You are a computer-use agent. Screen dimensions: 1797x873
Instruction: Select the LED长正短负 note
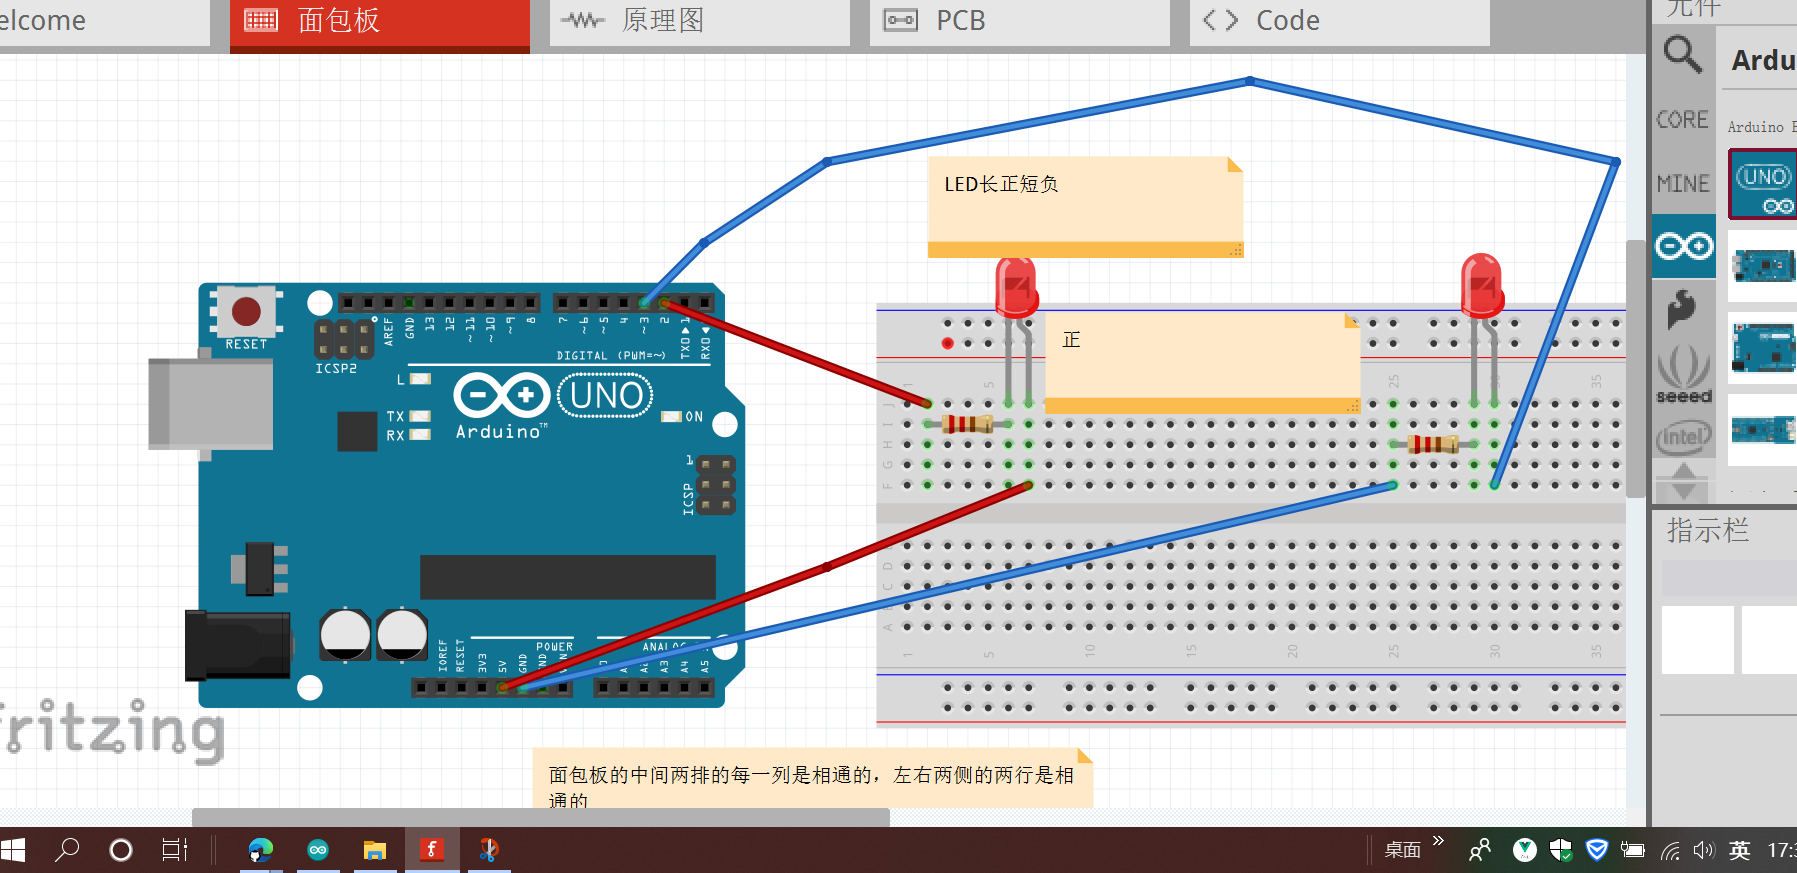[1085, 206]
